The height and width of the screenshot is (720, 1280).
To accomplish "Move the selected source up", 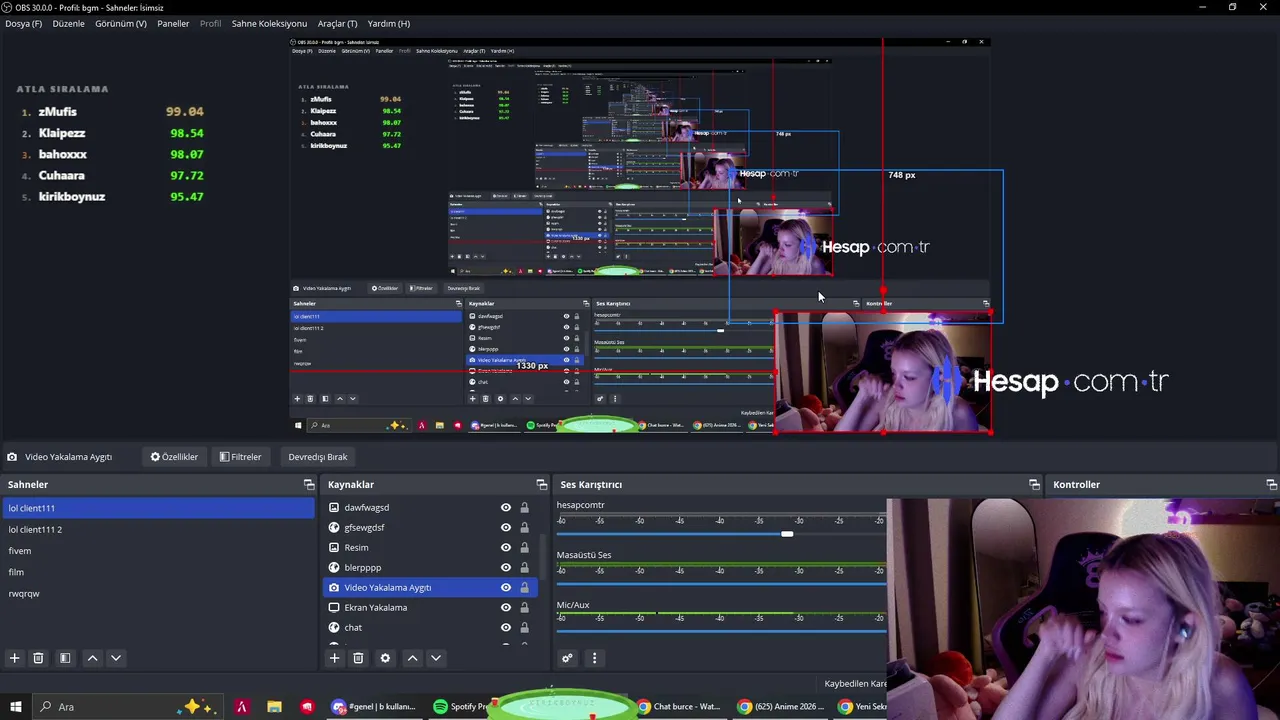I will pos(412,658).
